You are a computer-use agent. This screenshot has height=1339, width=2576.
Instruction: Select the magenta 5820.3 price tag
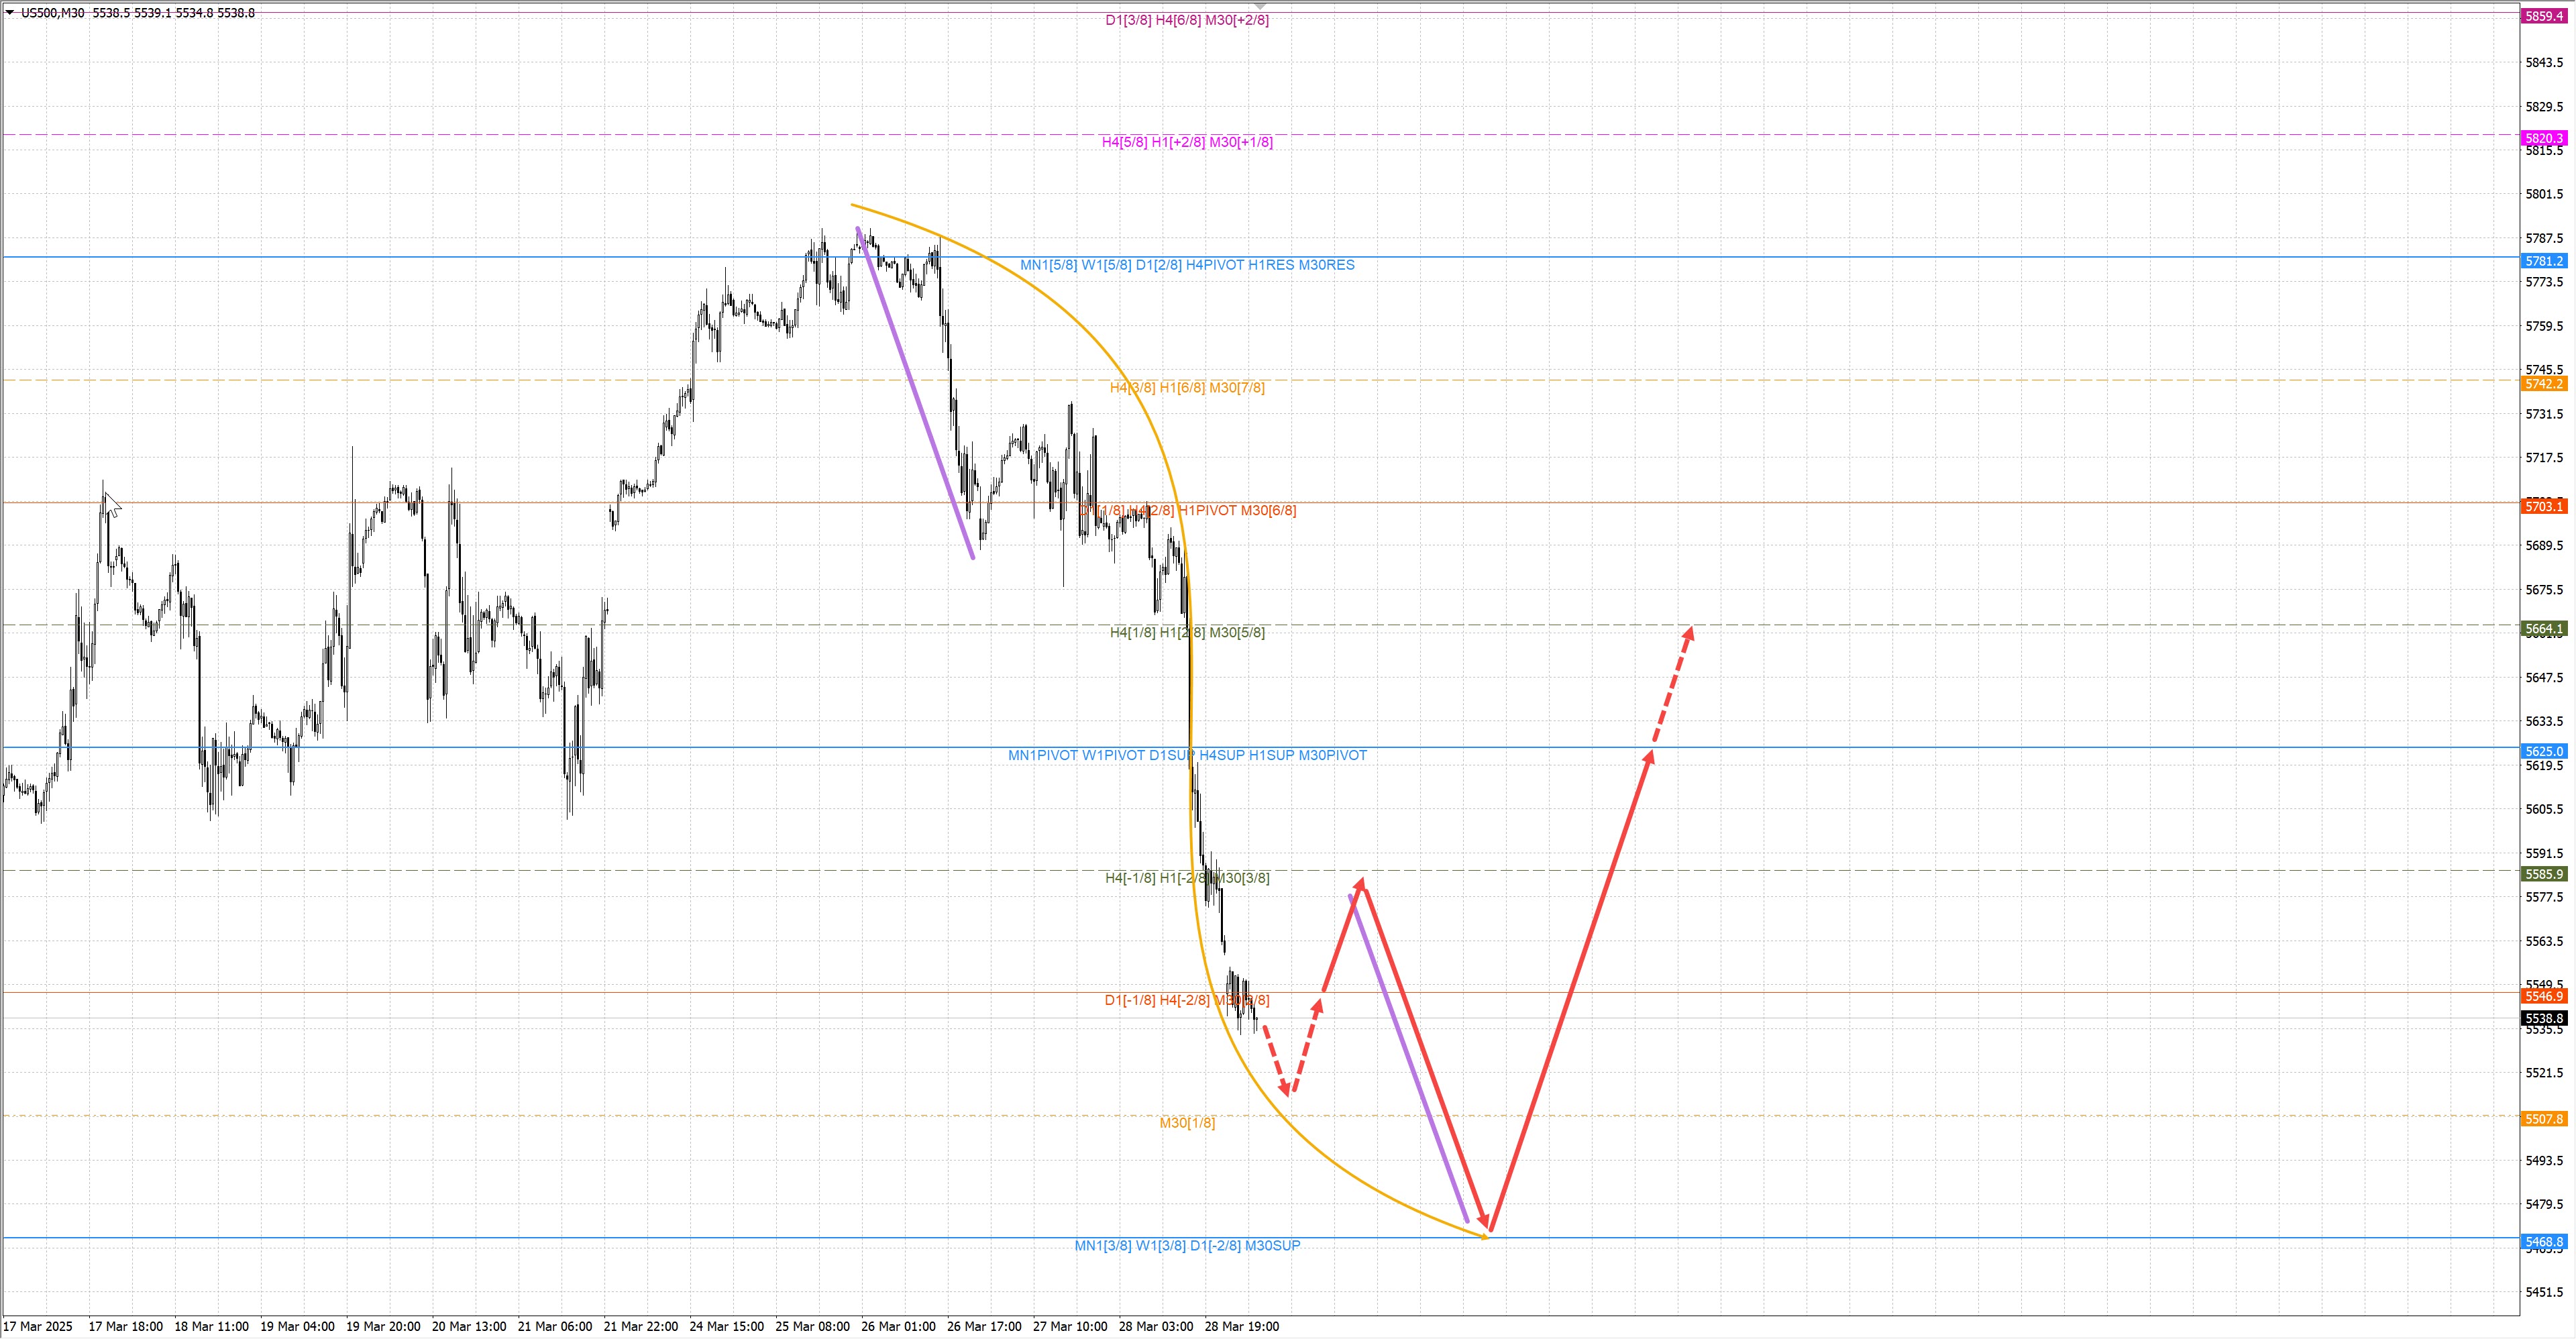pyautogui.click(x=2543, y=138)
